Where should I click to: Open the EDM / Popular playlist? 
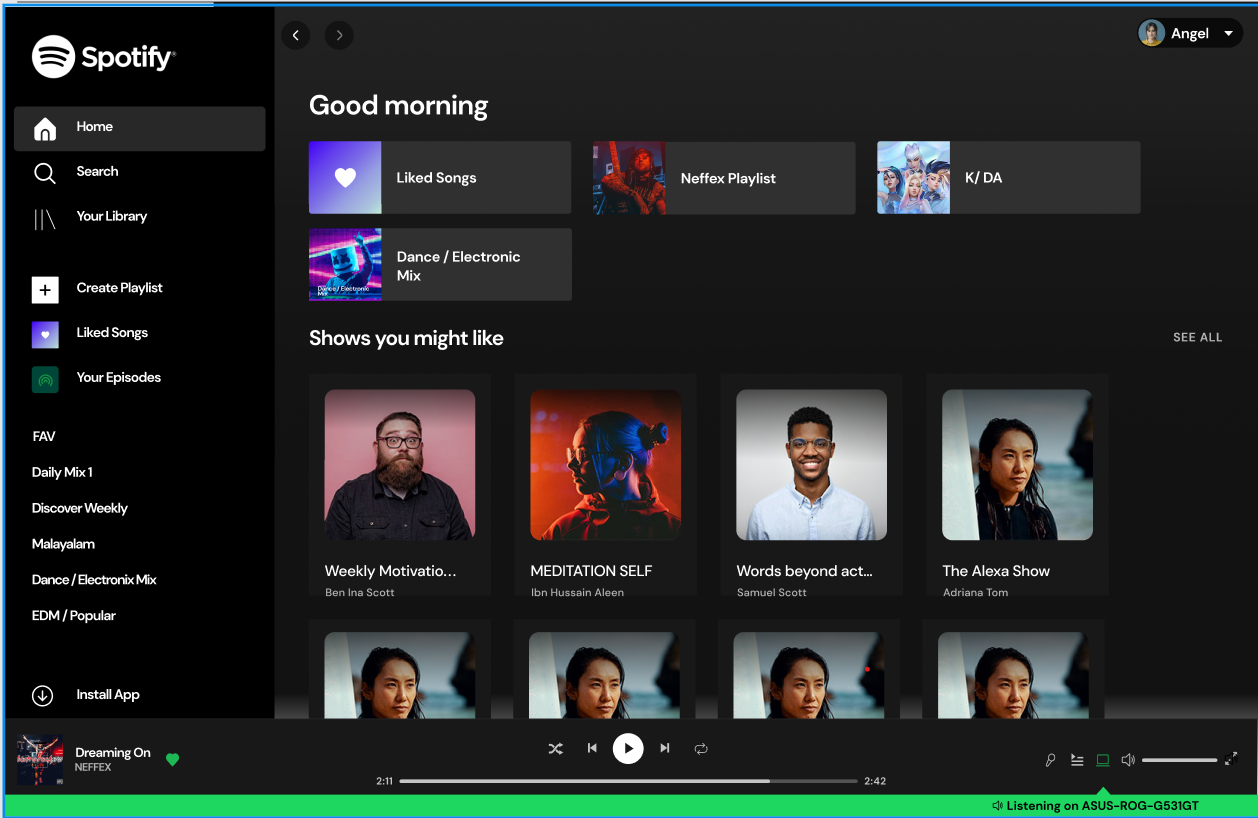(74, 616)
